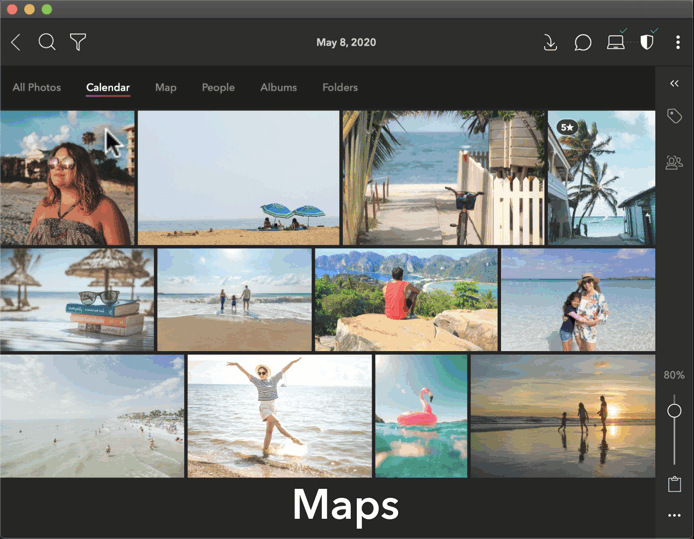694x539 pixels.
Task: Open the filter funnel icon
Action: (x=78, y=42)
